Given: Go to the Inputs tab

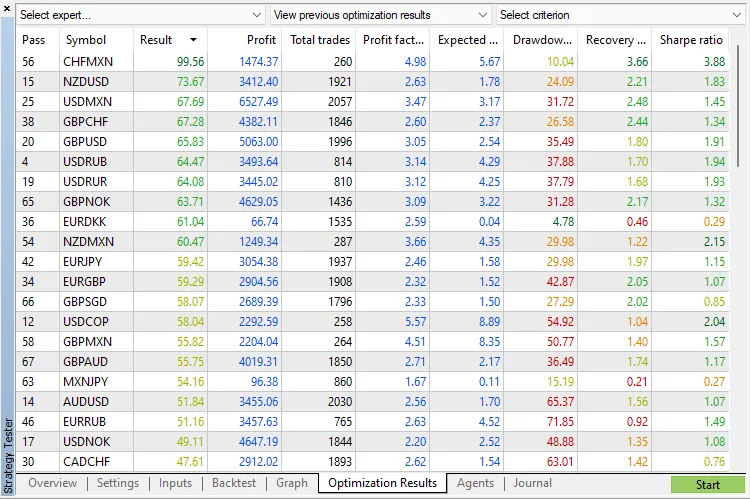Looking at the screenshot, I should [x=175, y=483].
